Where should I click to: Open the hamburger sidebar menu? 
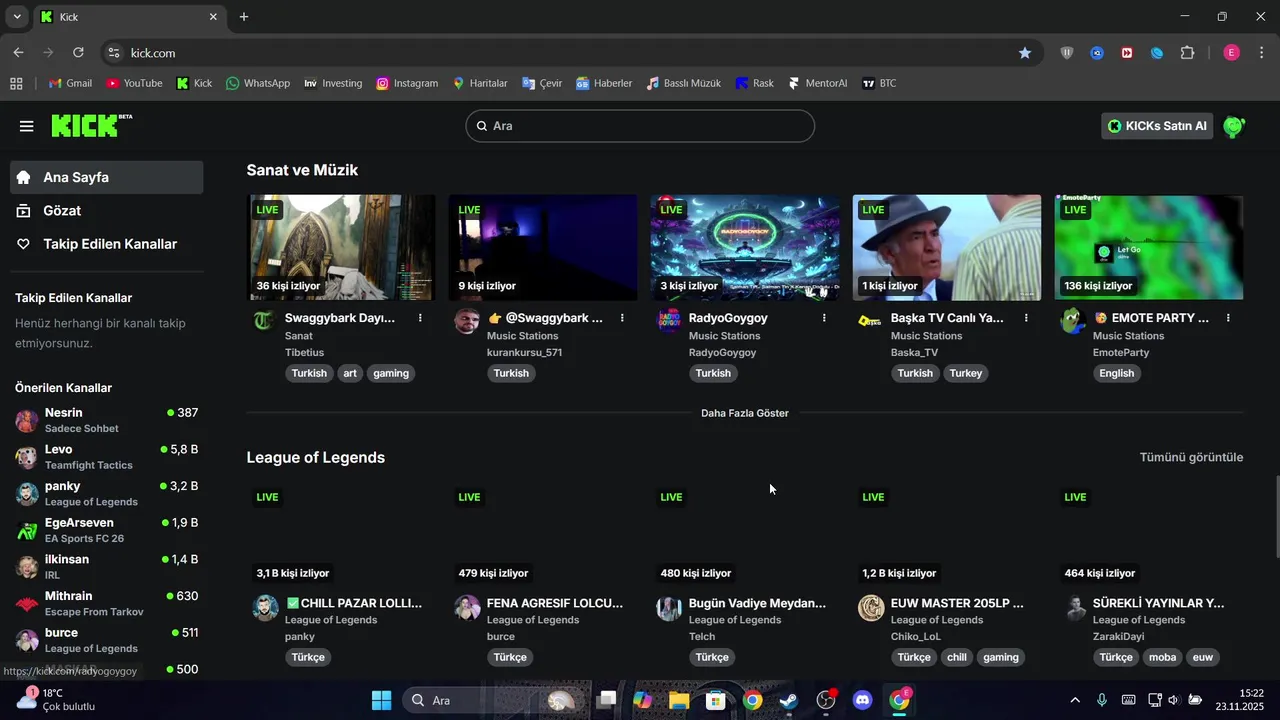pos(26,126)
